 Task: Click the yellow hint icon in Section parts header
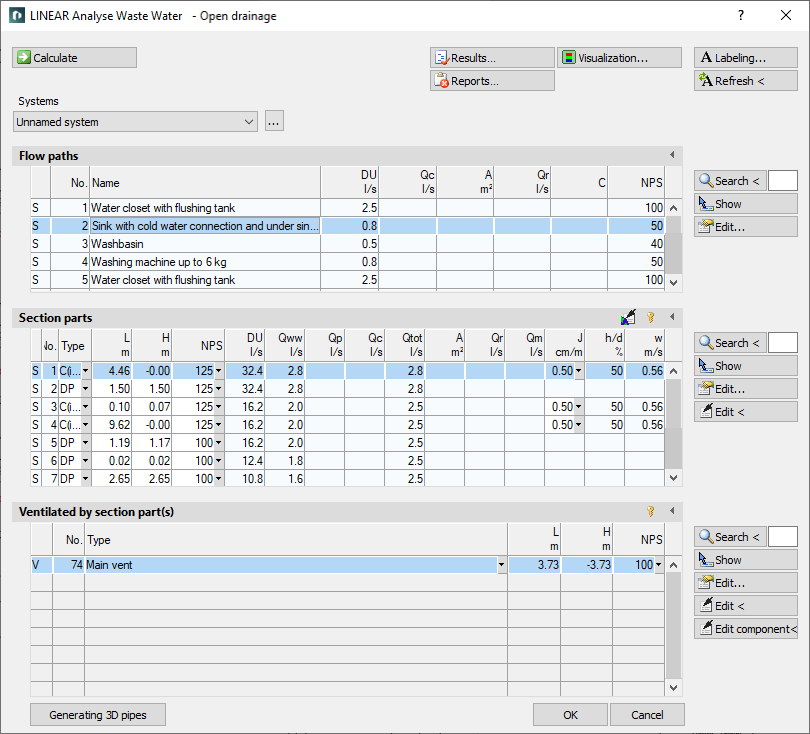(651, 317)
